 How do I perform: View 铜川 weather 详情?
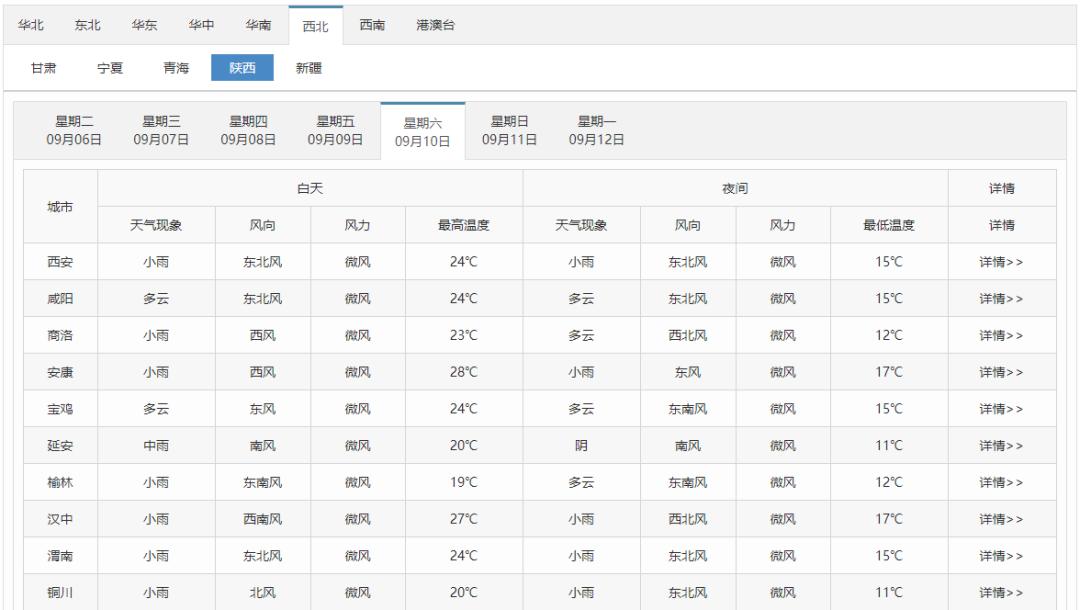point(1001,593)
